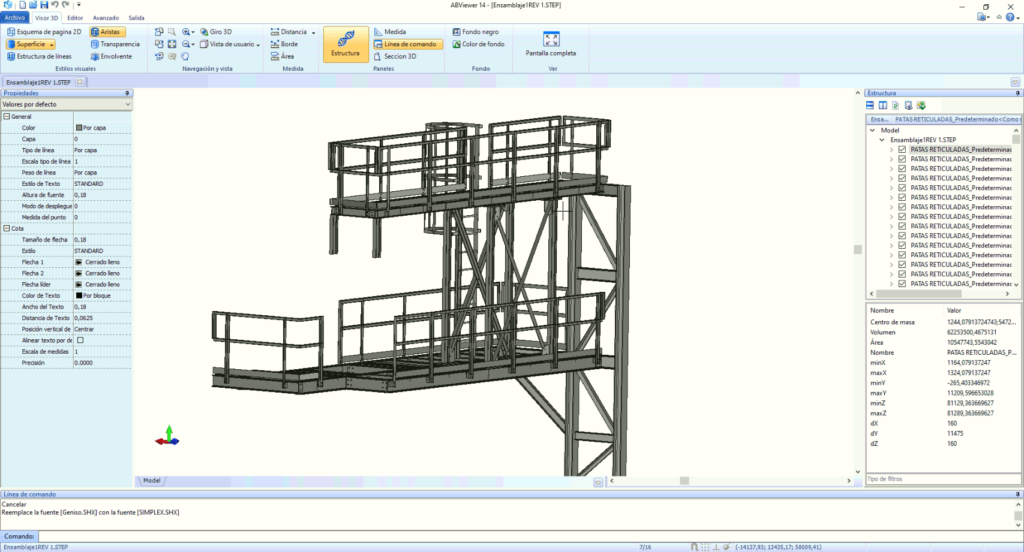
Task: Tick the Alinear texto checkbox
Action: pos(80,340)
